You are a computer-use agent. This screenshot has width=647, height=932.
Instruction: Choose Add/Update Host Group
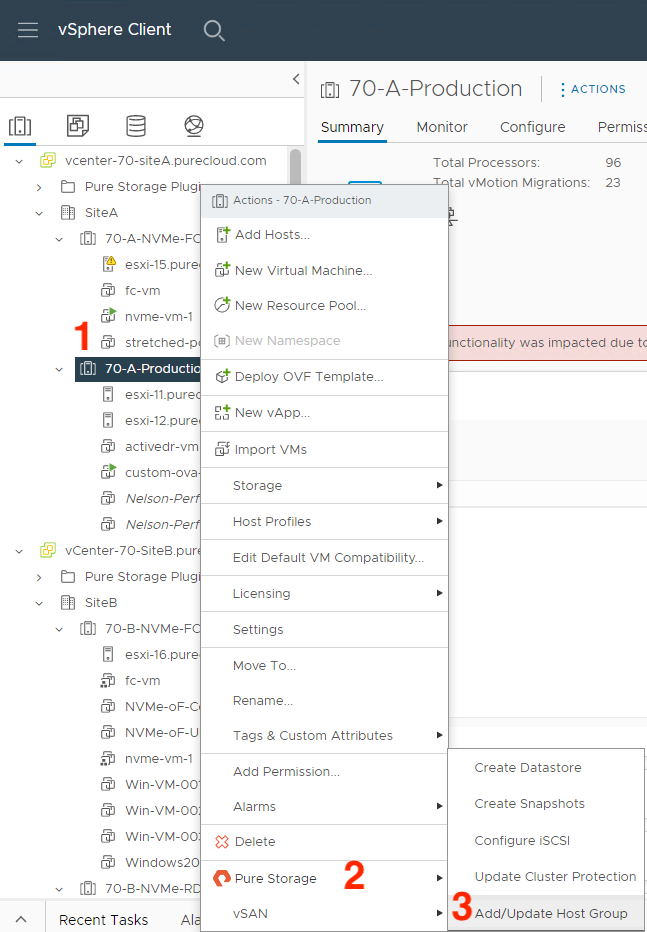tap(546, 914)
